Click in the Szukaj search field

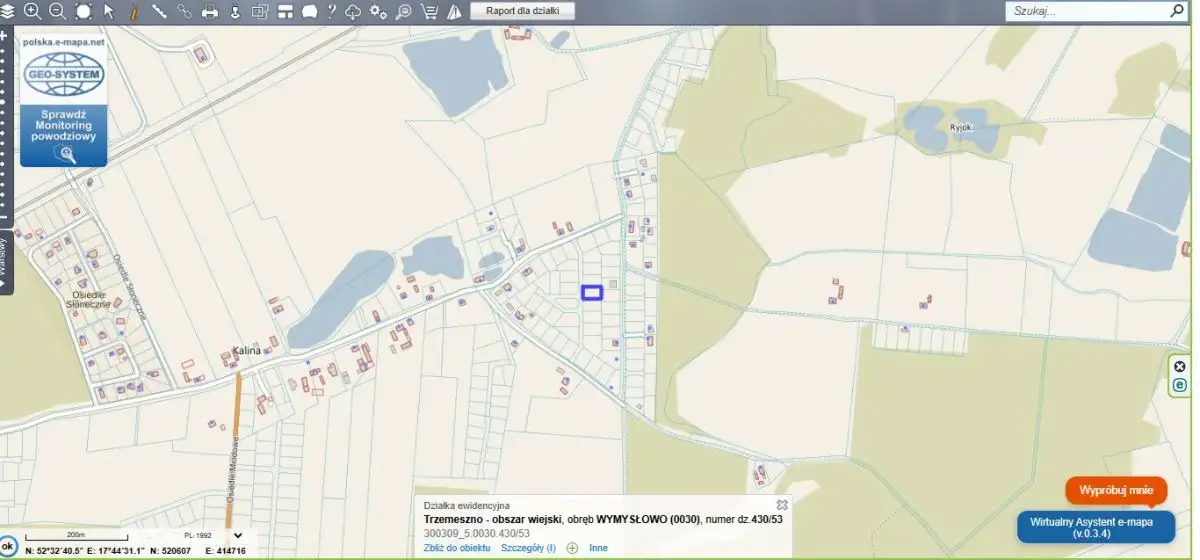click(1085, 12)
